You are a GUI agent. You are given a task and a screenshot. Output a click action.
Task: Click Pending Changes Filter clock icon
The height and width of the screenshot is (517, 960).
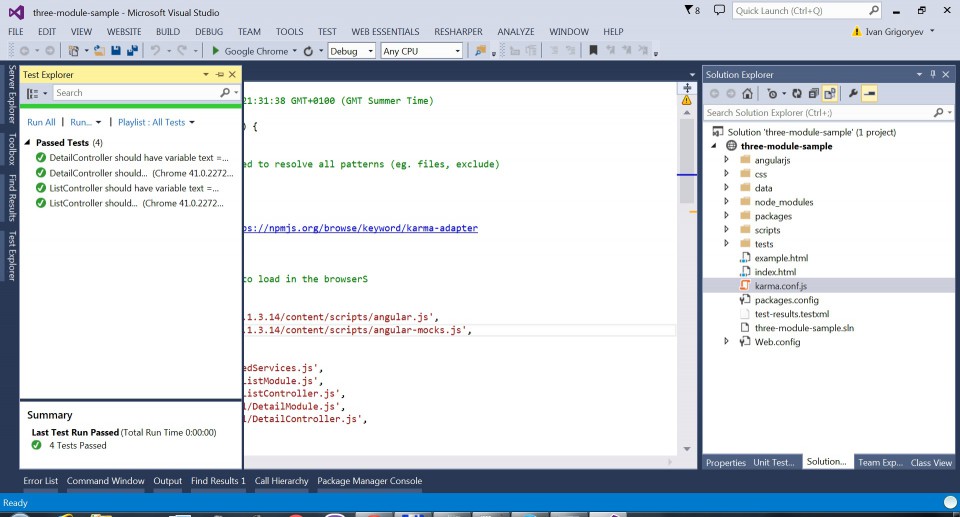[x=772, y=94]
